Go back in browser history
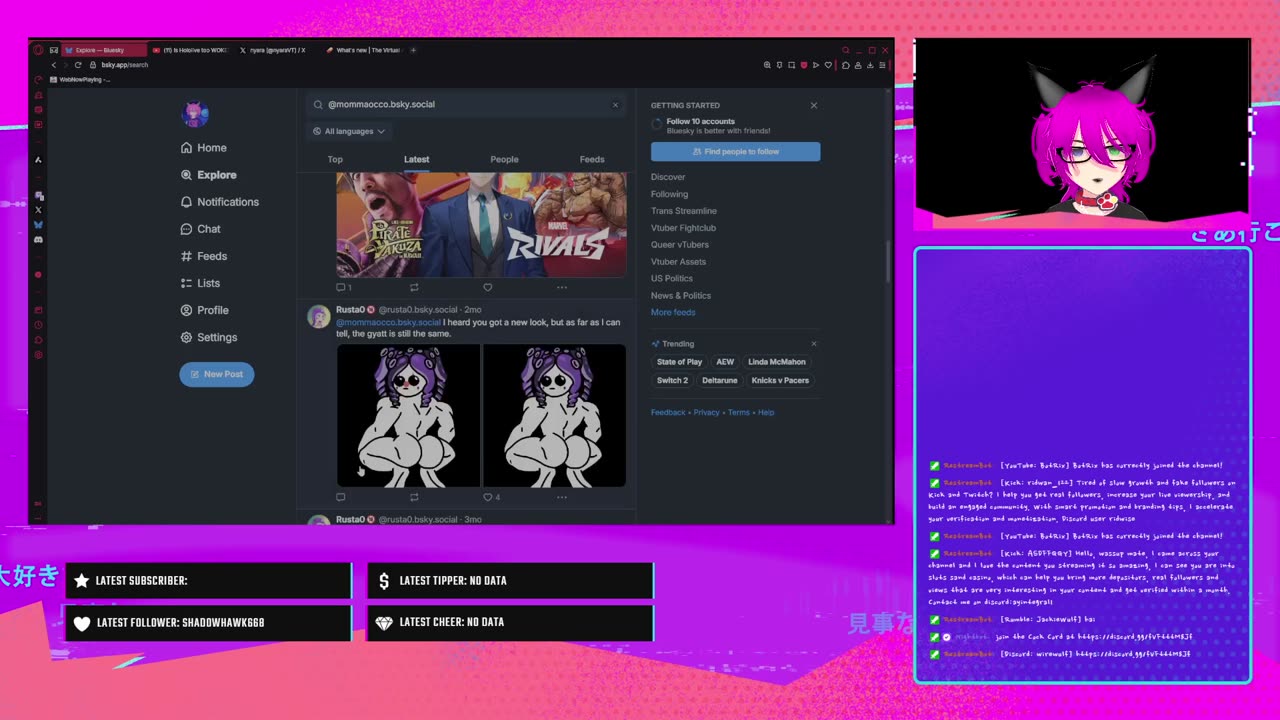Viewport: 1280px width, 720px height. pos(54,65)
